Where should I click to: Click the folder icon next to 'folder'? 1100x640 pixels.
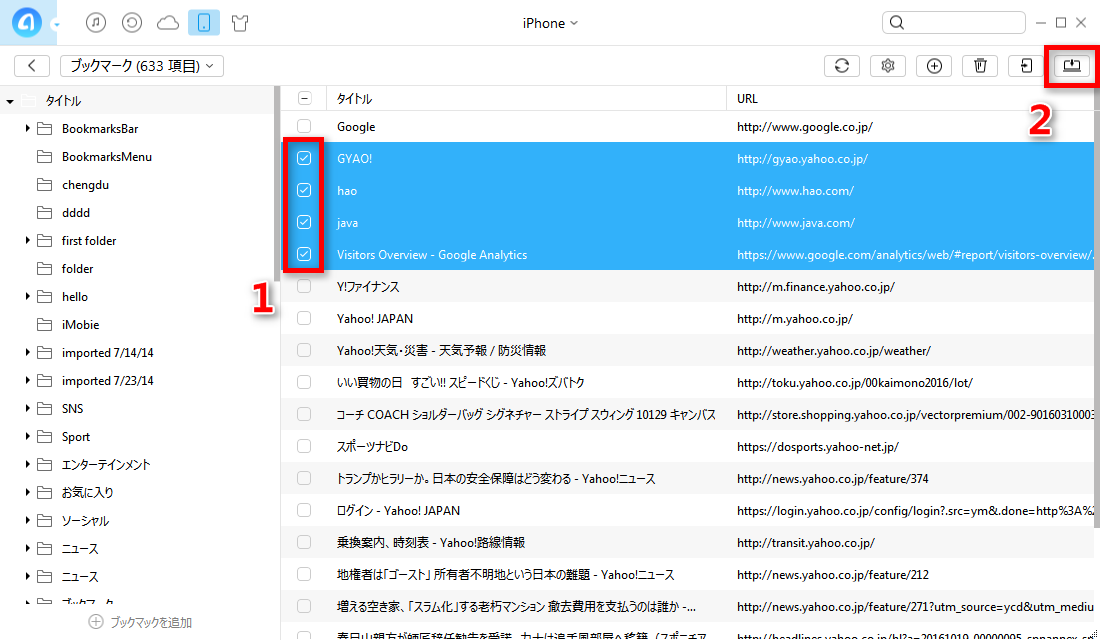(44, 268)
